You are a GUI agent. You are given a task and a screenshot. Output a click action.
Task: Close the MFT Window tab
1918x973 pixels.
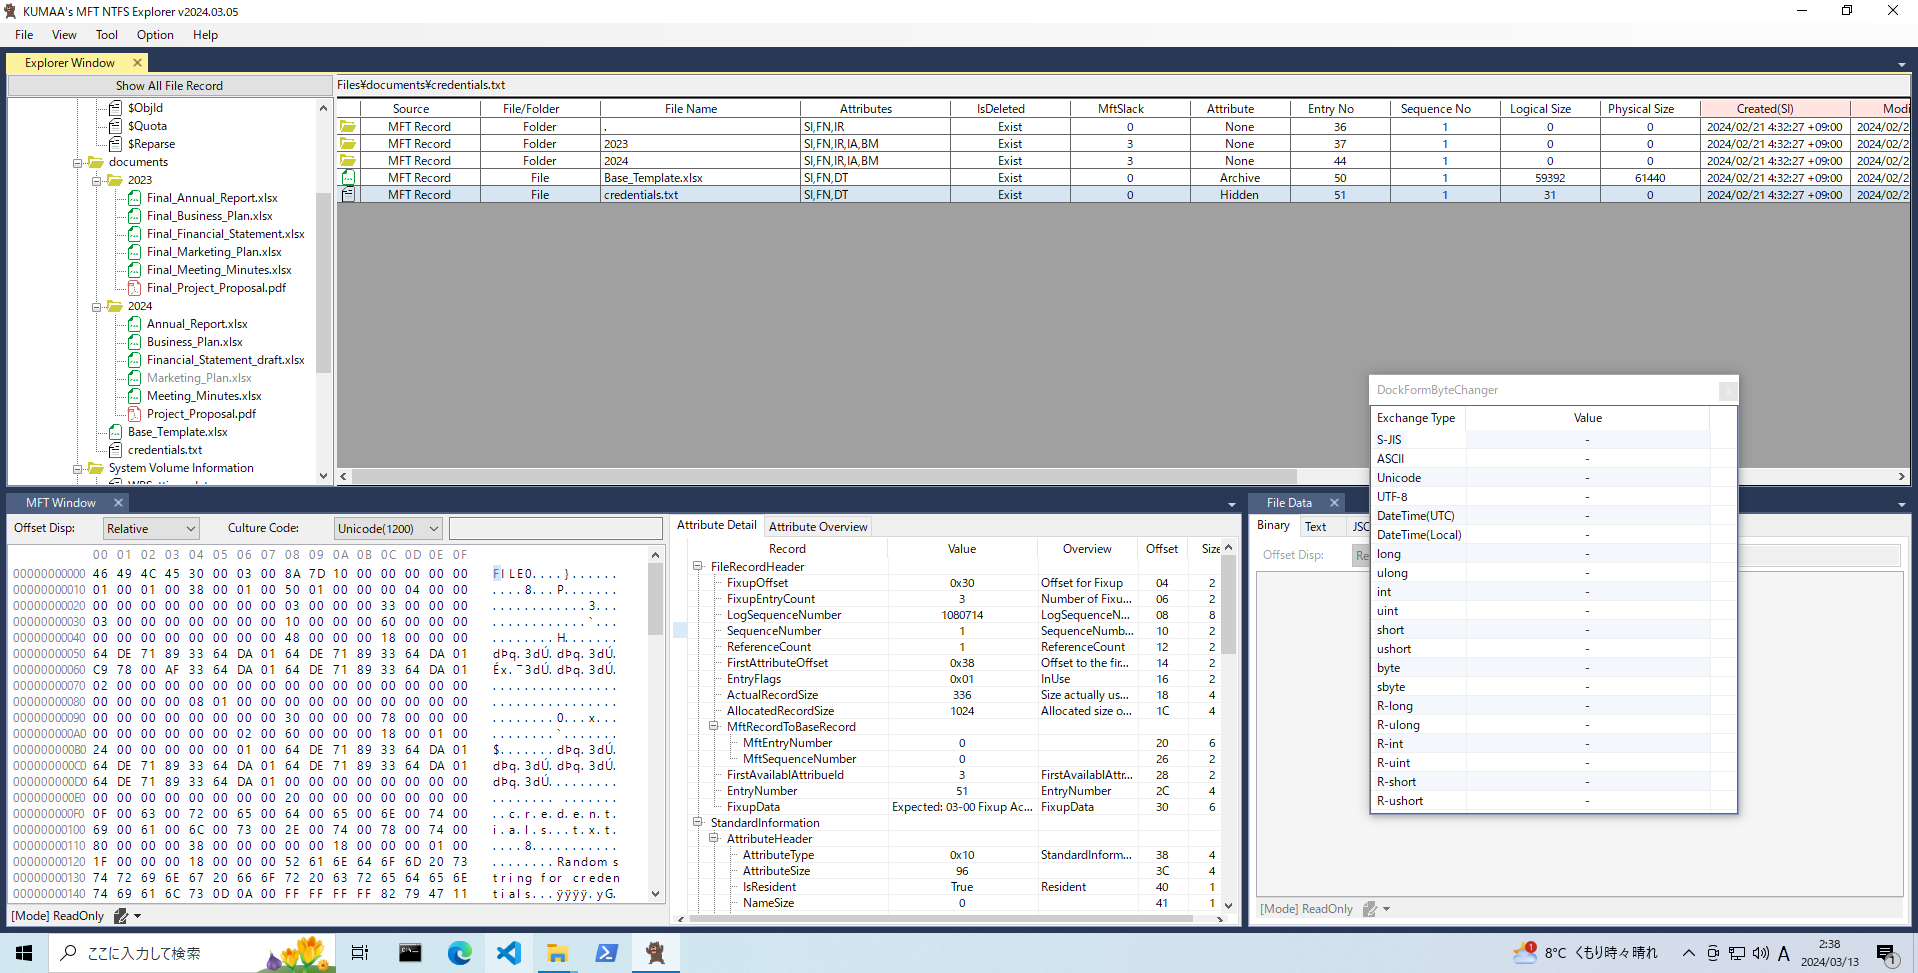coord(118,503)
